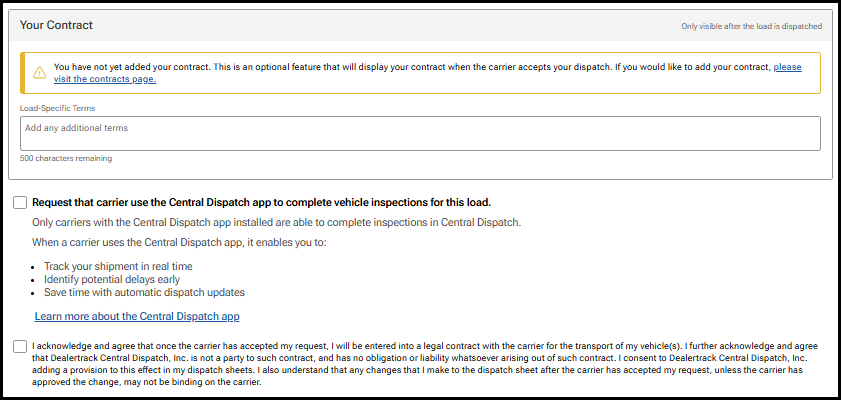
Task: Click the 'Only carriers with the Central Dispatch app installed' text
Action: 276,222
